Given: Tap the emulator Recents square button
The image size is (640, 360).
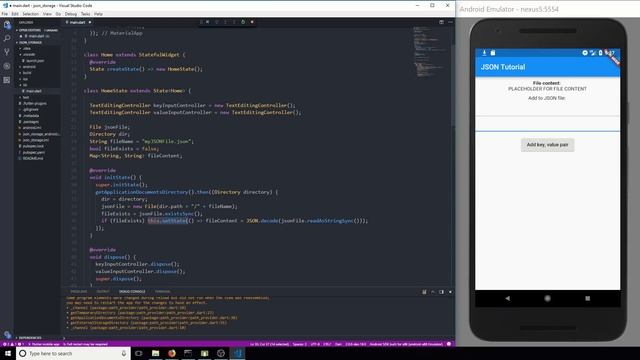Looking at the screenshot, I should pos(588,298).
